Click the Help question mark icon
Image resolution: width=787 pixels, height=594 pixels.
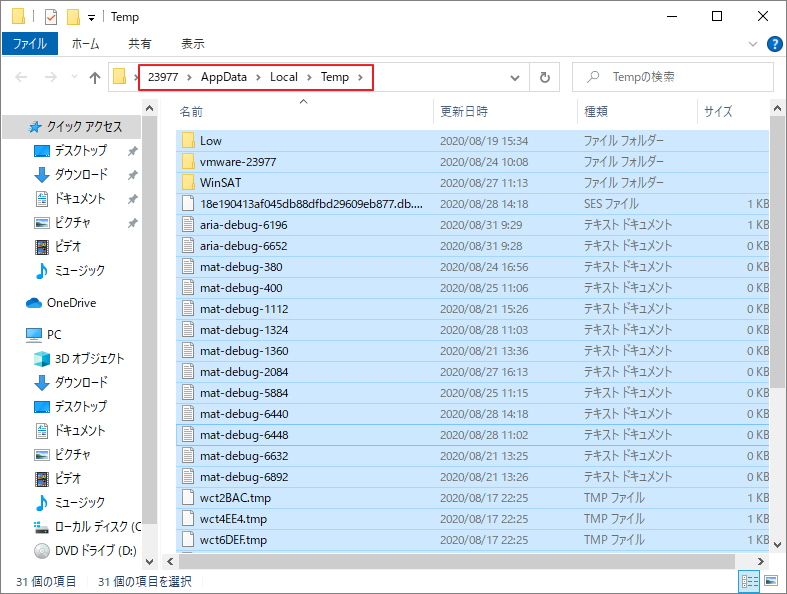[774, 44]
